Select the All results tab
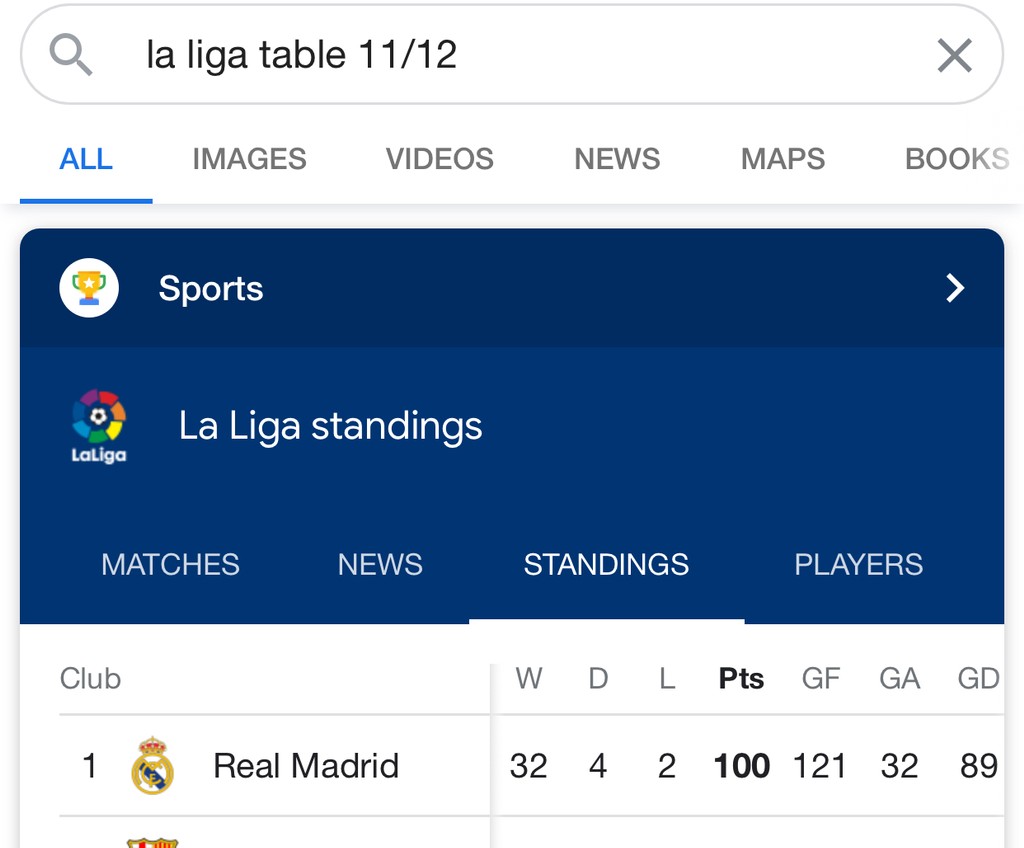 (x=86, y=159)
